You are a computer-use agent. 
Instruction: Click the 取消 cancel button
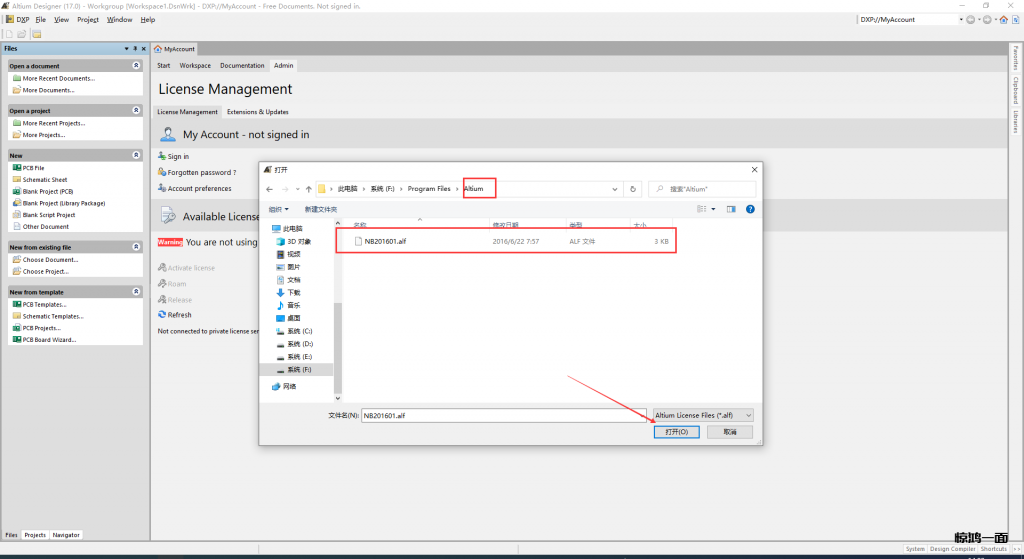(729, 432)
